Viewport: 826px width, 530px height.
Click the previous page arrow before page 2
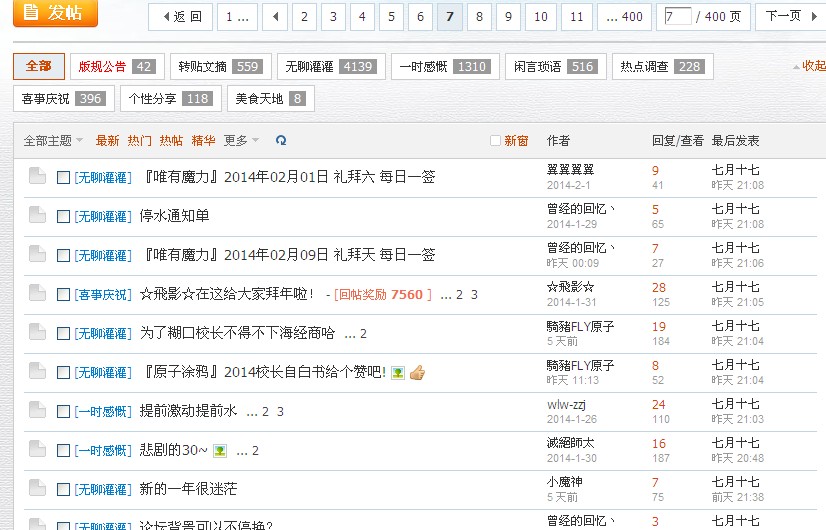[x=275, y=16]
